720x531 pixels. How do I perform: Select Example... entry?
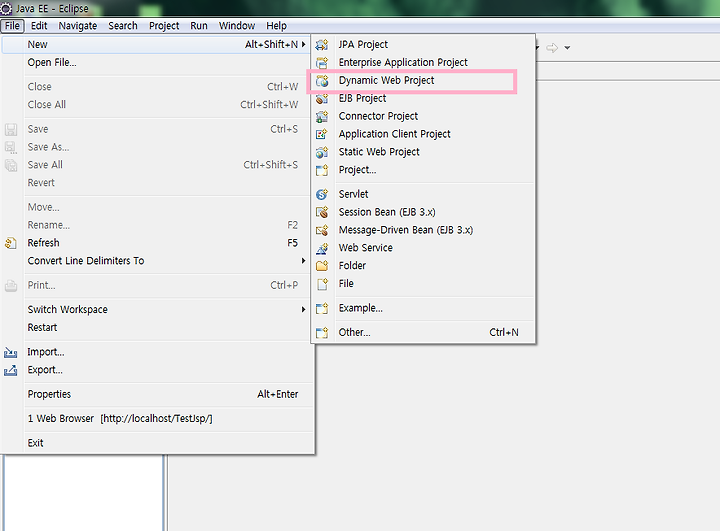click(423, 308)
